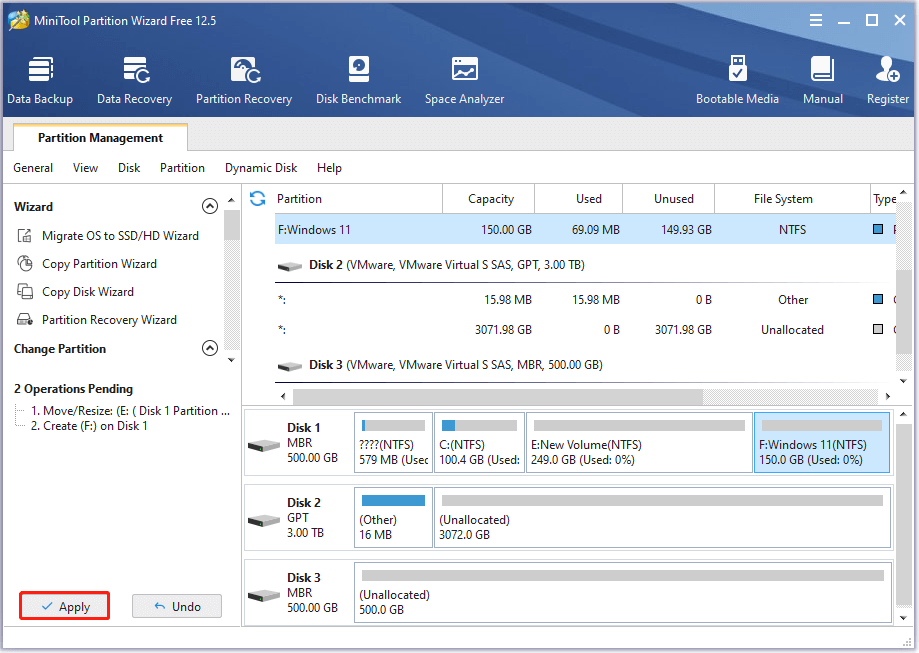
Task: Select the F:Windows 11 row in partition list
Action: [x=585, y=229]
